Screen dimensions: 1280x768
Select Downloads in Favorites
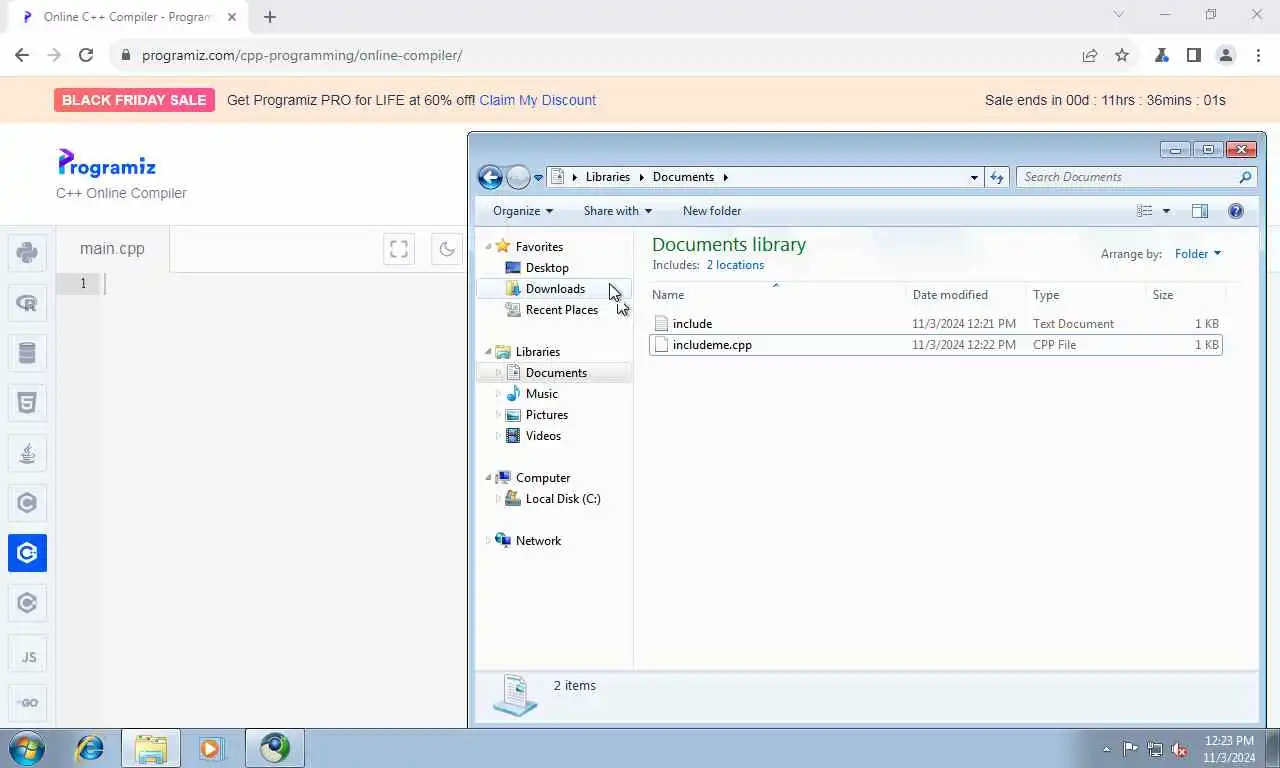click(555, 289)
